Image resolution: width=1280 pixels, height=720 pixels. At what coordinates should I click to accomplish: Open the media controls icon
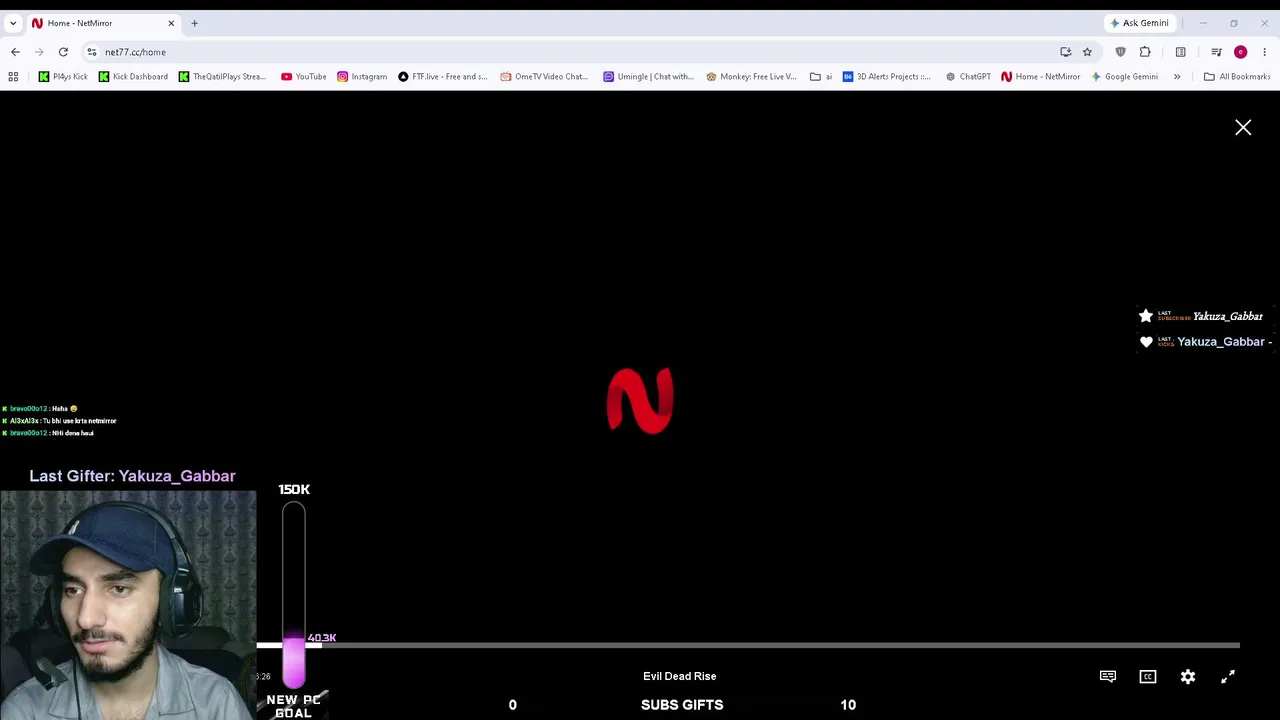point(1216,52)
